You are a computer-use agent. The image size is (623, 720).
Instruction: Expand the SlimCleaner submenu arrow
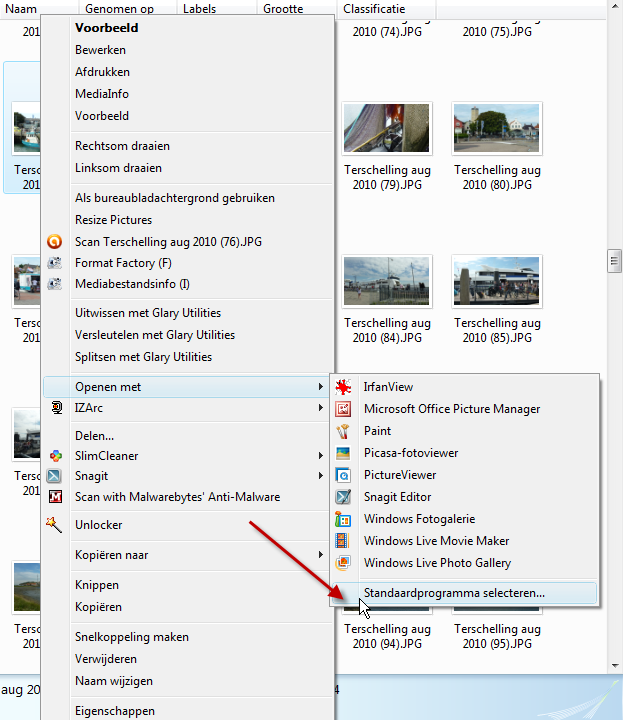click(x=320, y=456)
